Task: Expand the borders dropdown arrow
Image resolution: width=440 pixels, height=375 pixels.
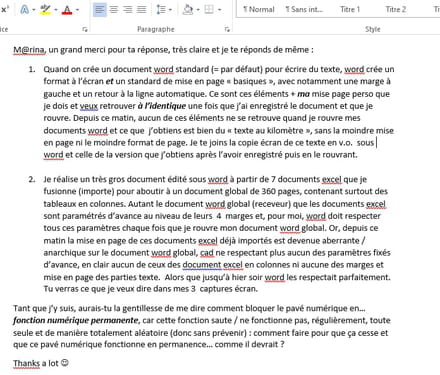Action: tap(219, 10)
